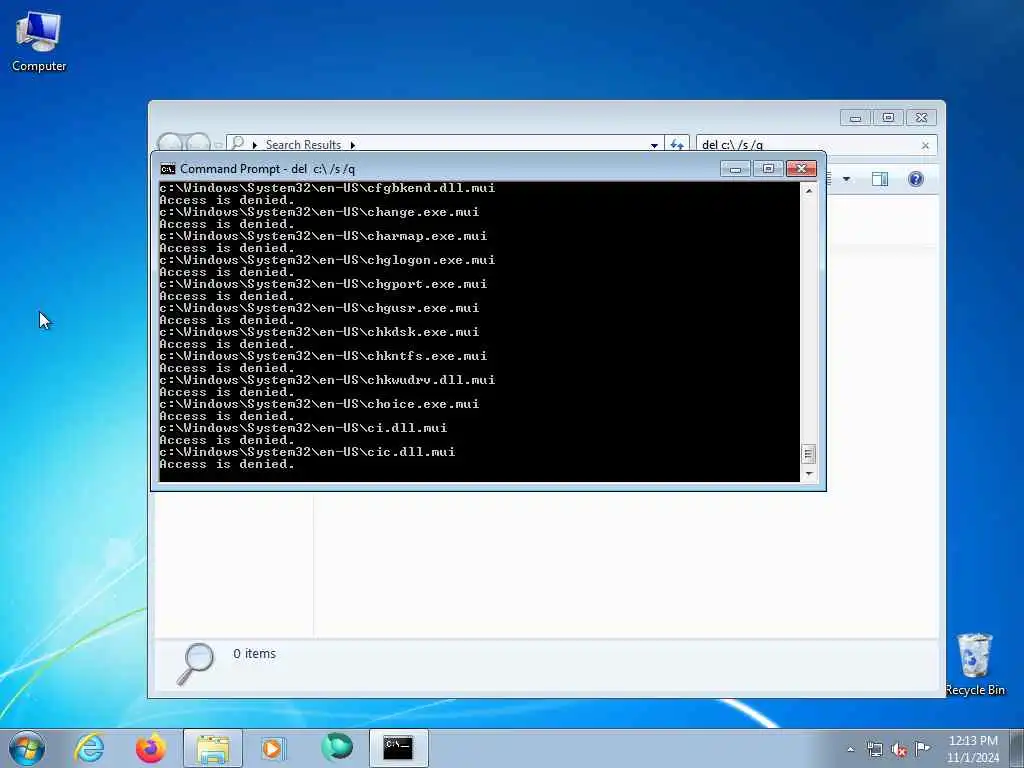
Task: Select the Command Prompt taskbar button
Action: click(398, 748)
